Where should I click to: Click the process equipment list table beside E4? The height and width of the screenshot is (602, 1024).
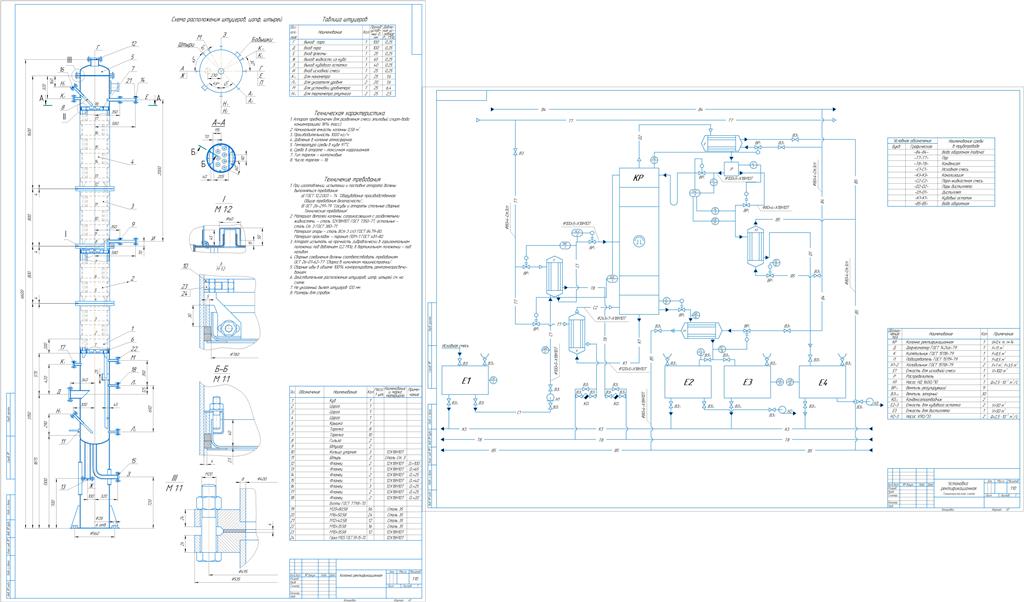952,374
